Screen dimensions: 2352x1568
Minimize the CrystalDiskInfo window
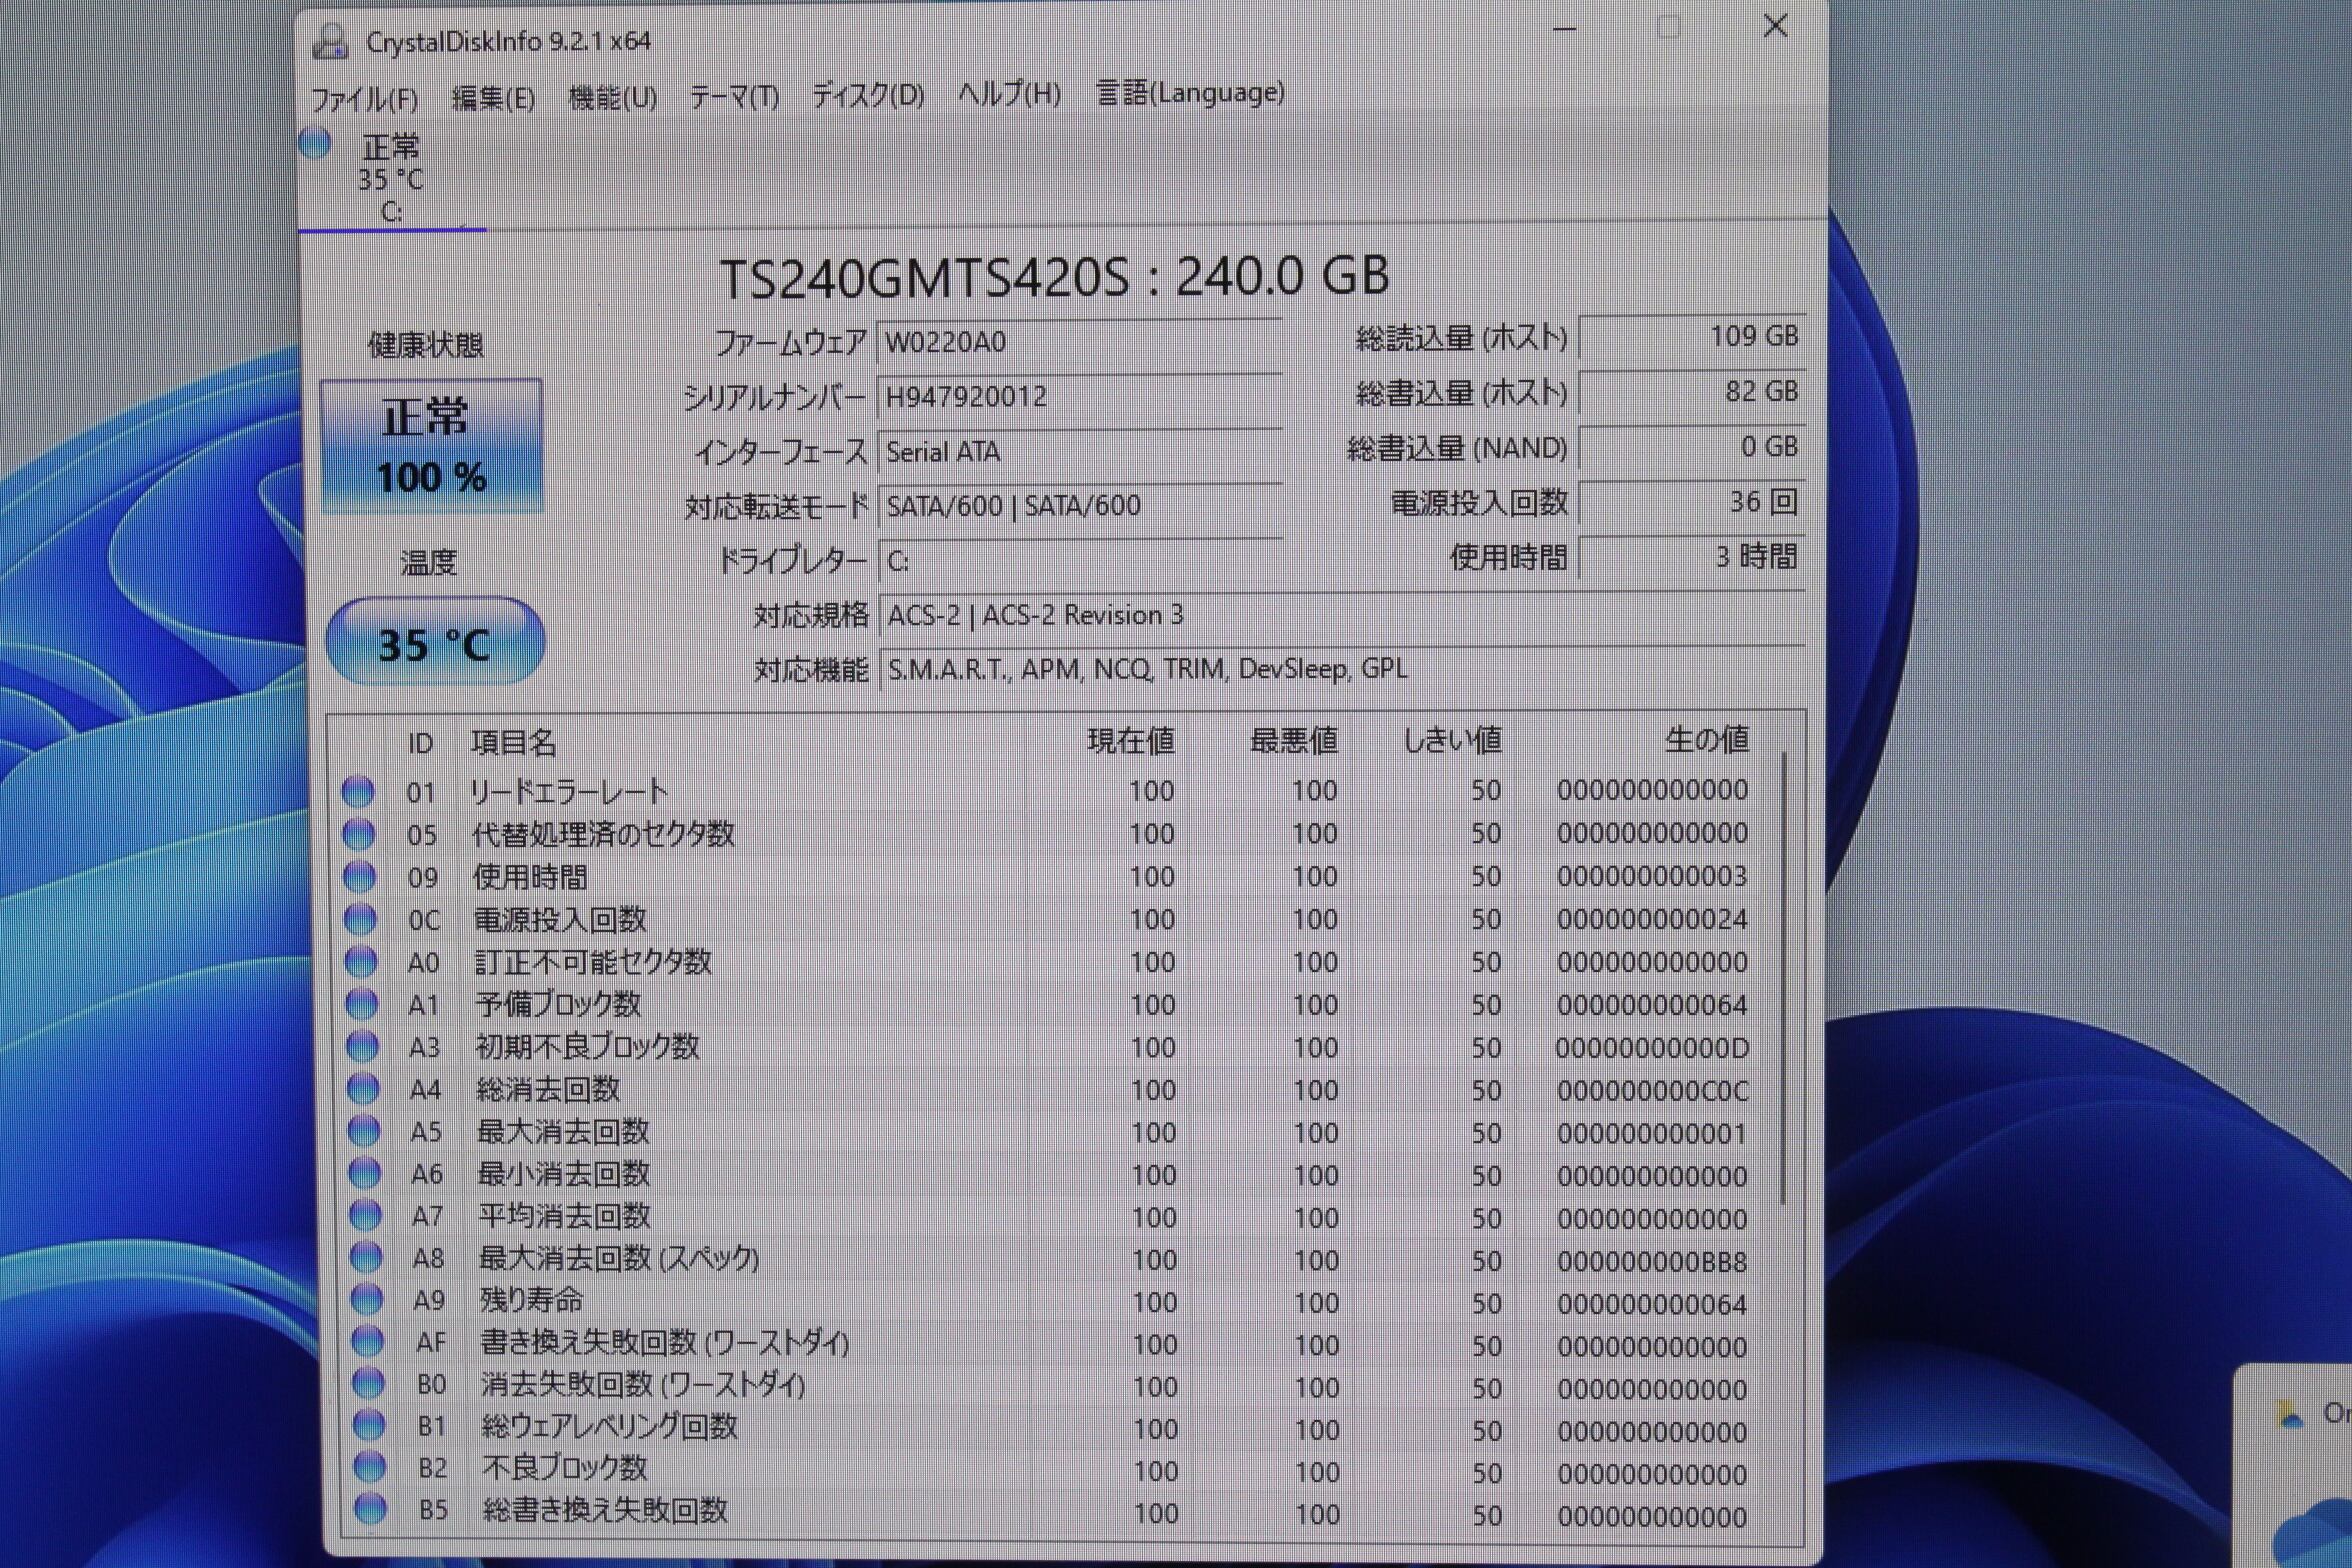1565,29
